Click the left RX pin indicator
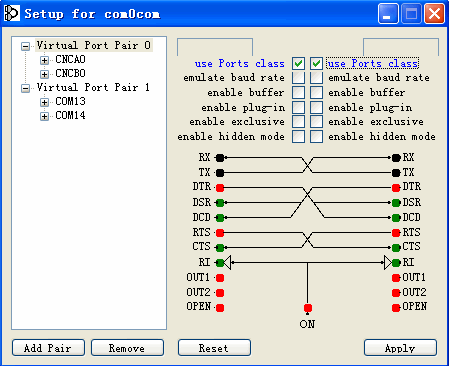449x366 pixels. pos(220,158)
